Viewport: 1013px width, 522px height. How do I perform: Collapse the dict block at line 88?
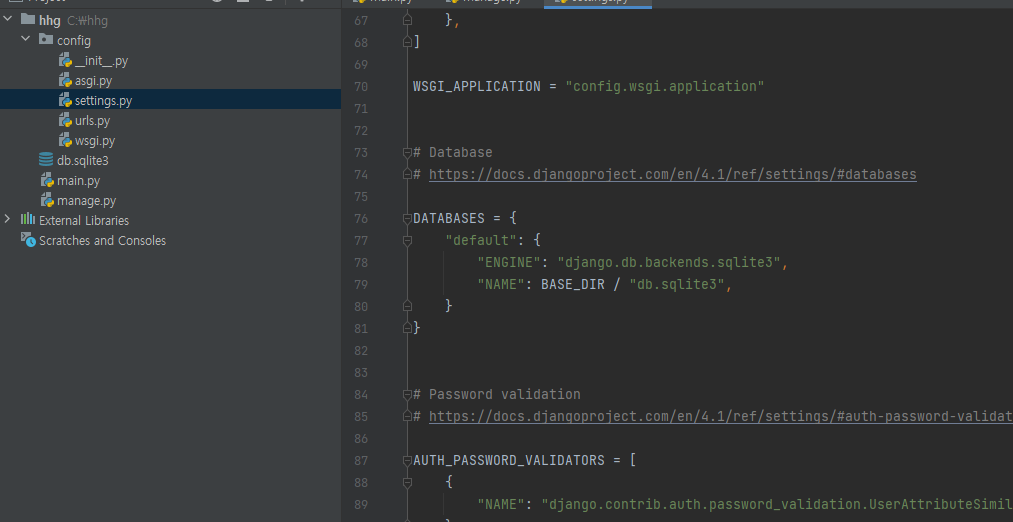[x=407, y=482]
